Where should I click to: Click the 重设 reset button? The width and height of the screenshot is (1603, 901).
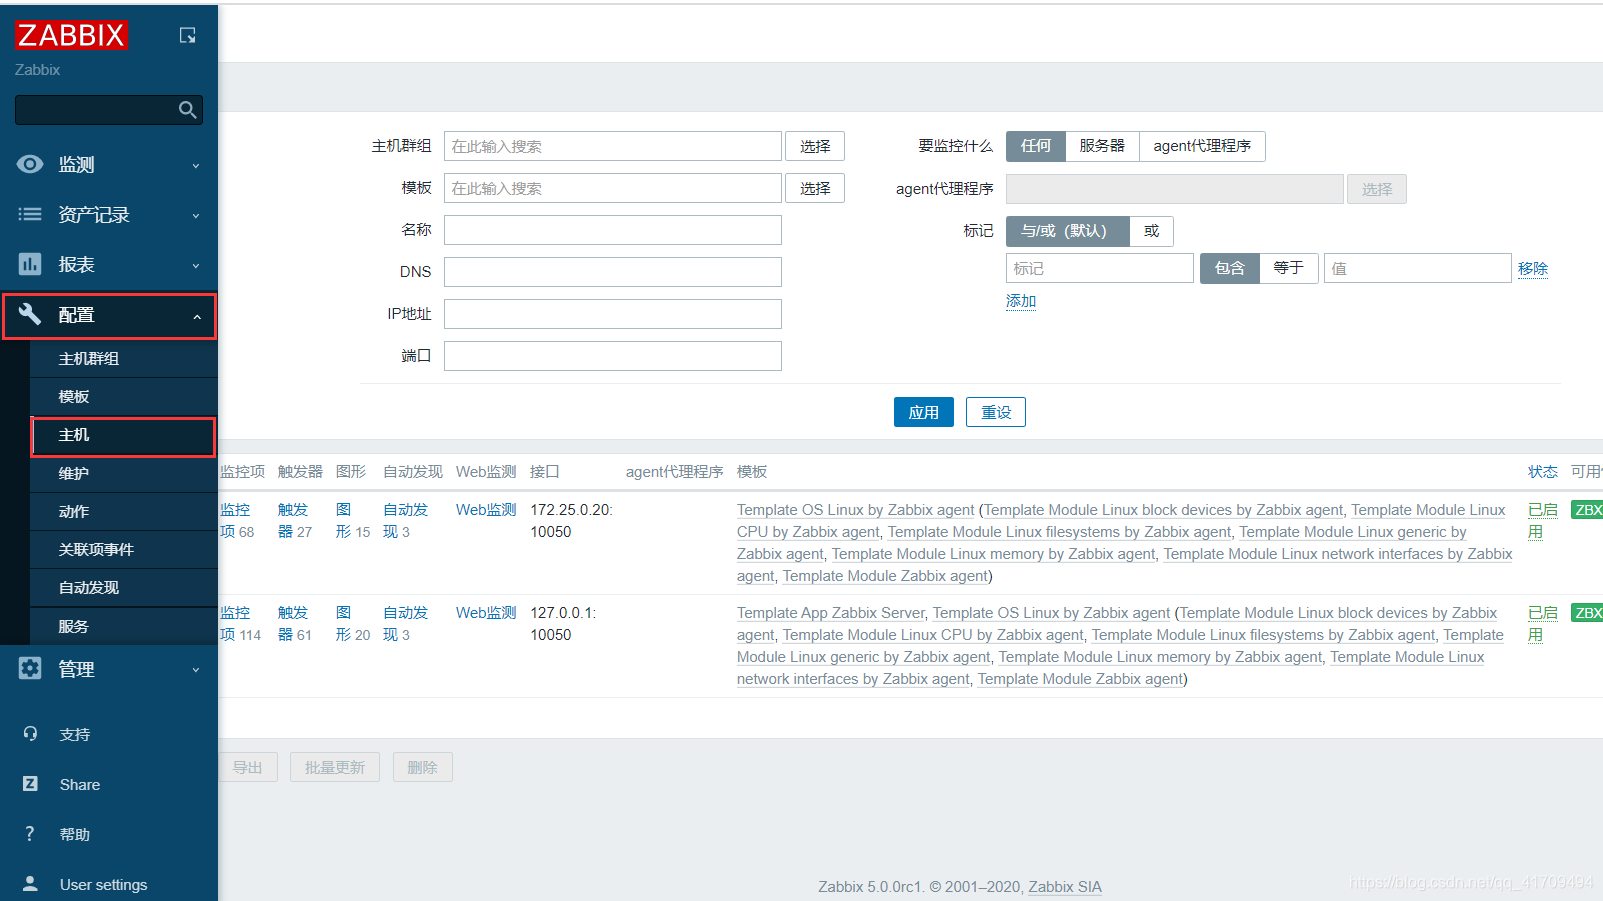click(996, 412)
